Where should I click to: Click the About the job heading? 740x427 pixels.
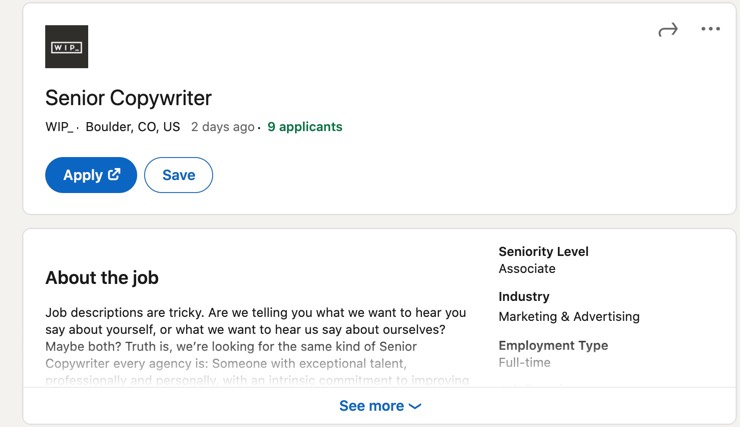coord(102,277)
